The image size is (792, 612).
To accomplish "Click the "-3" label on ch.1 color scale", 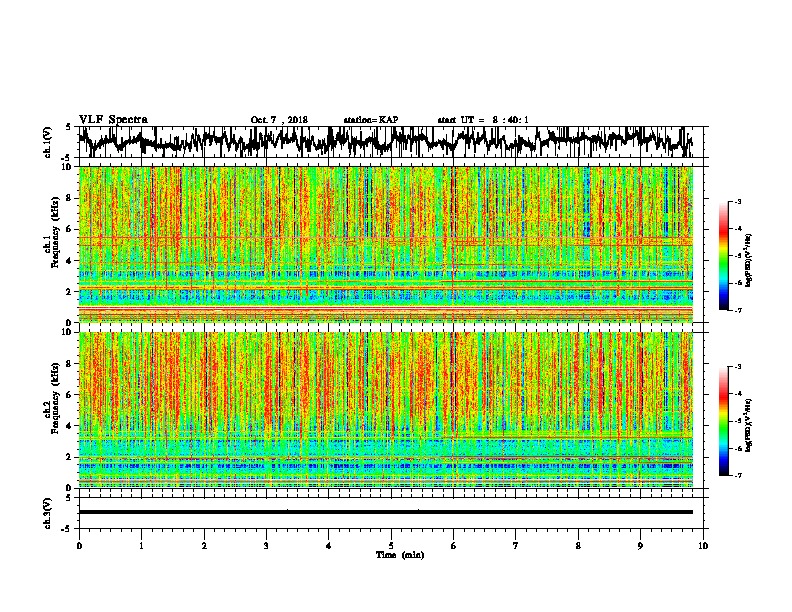I will pos(737,202).
